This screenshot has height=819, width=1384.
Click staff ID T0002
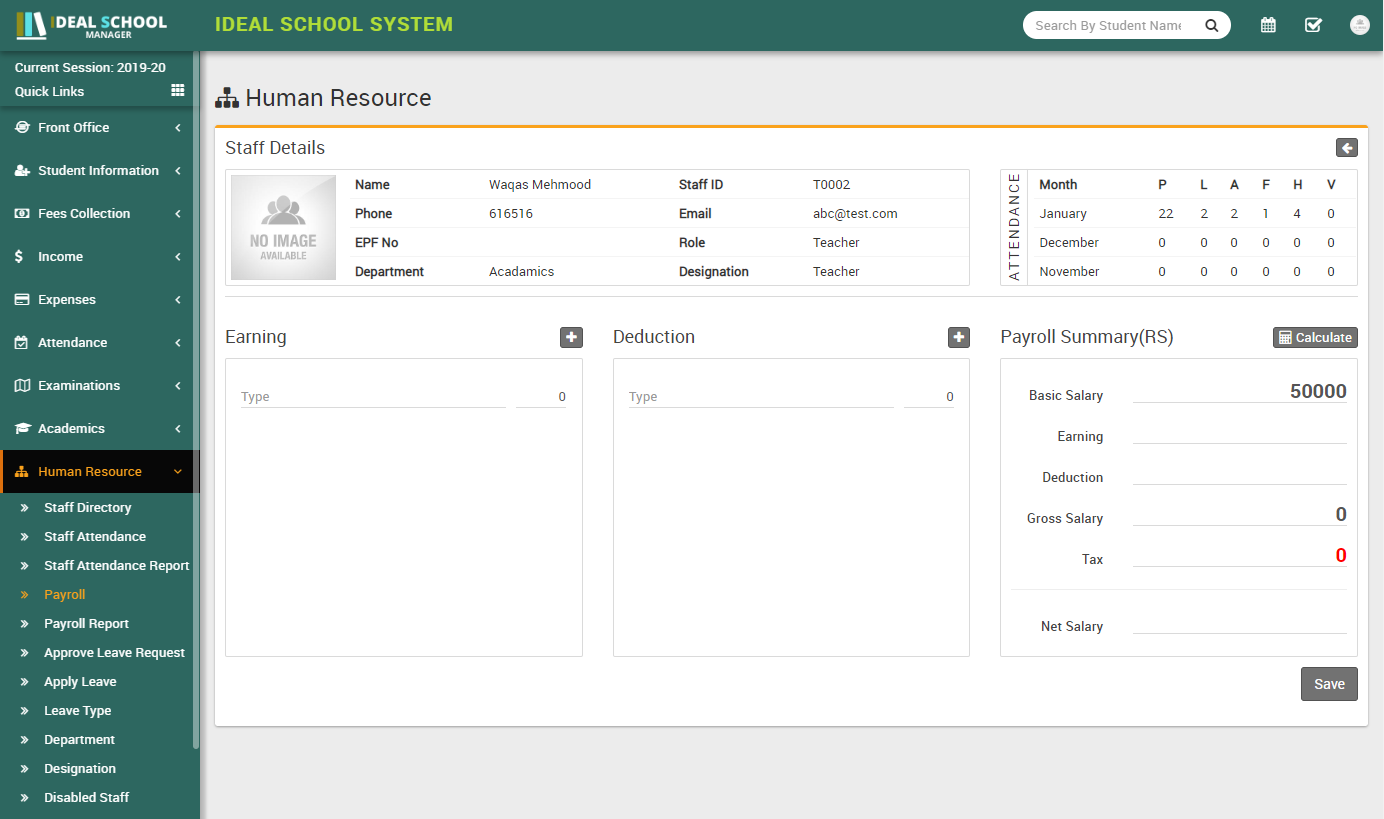[x=831, y=185]
